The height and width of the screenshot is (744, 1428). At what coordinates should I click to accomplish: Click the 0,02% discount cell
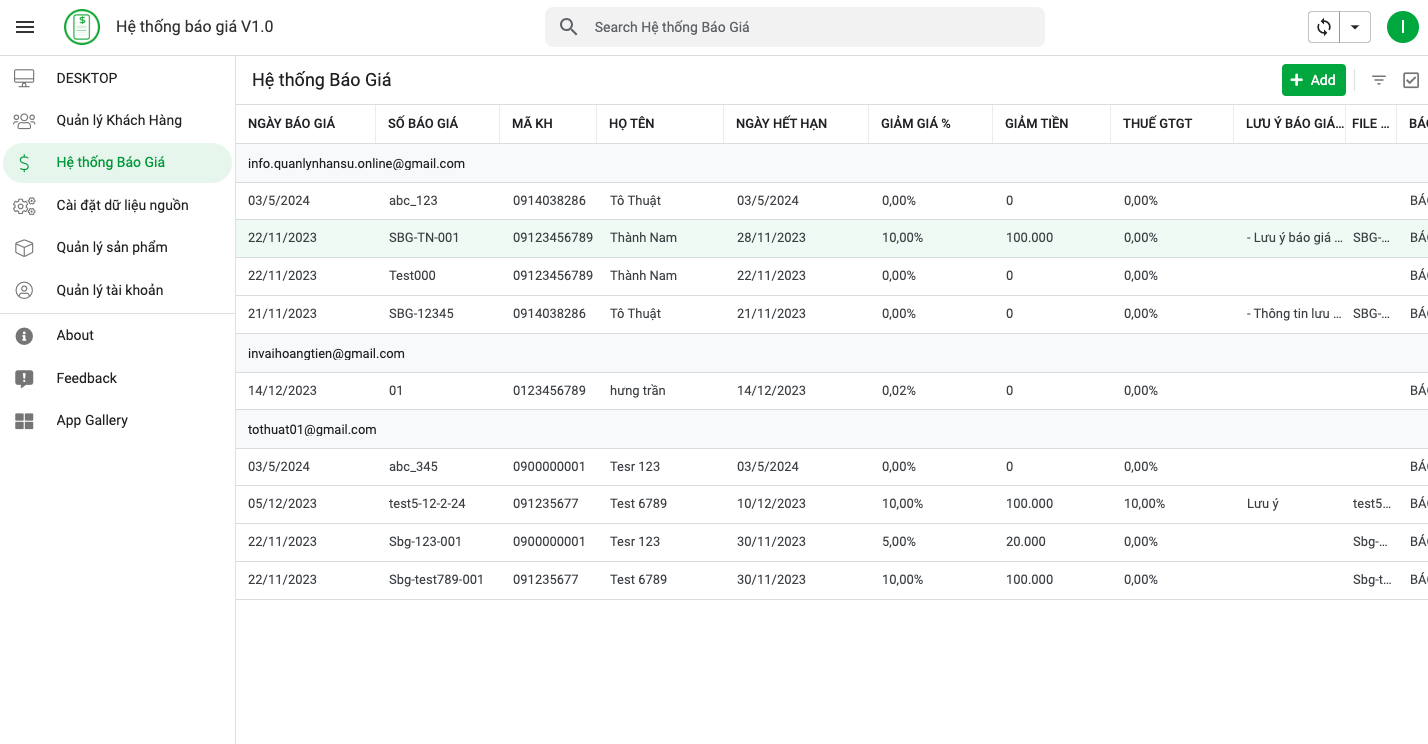pos(899,391)
